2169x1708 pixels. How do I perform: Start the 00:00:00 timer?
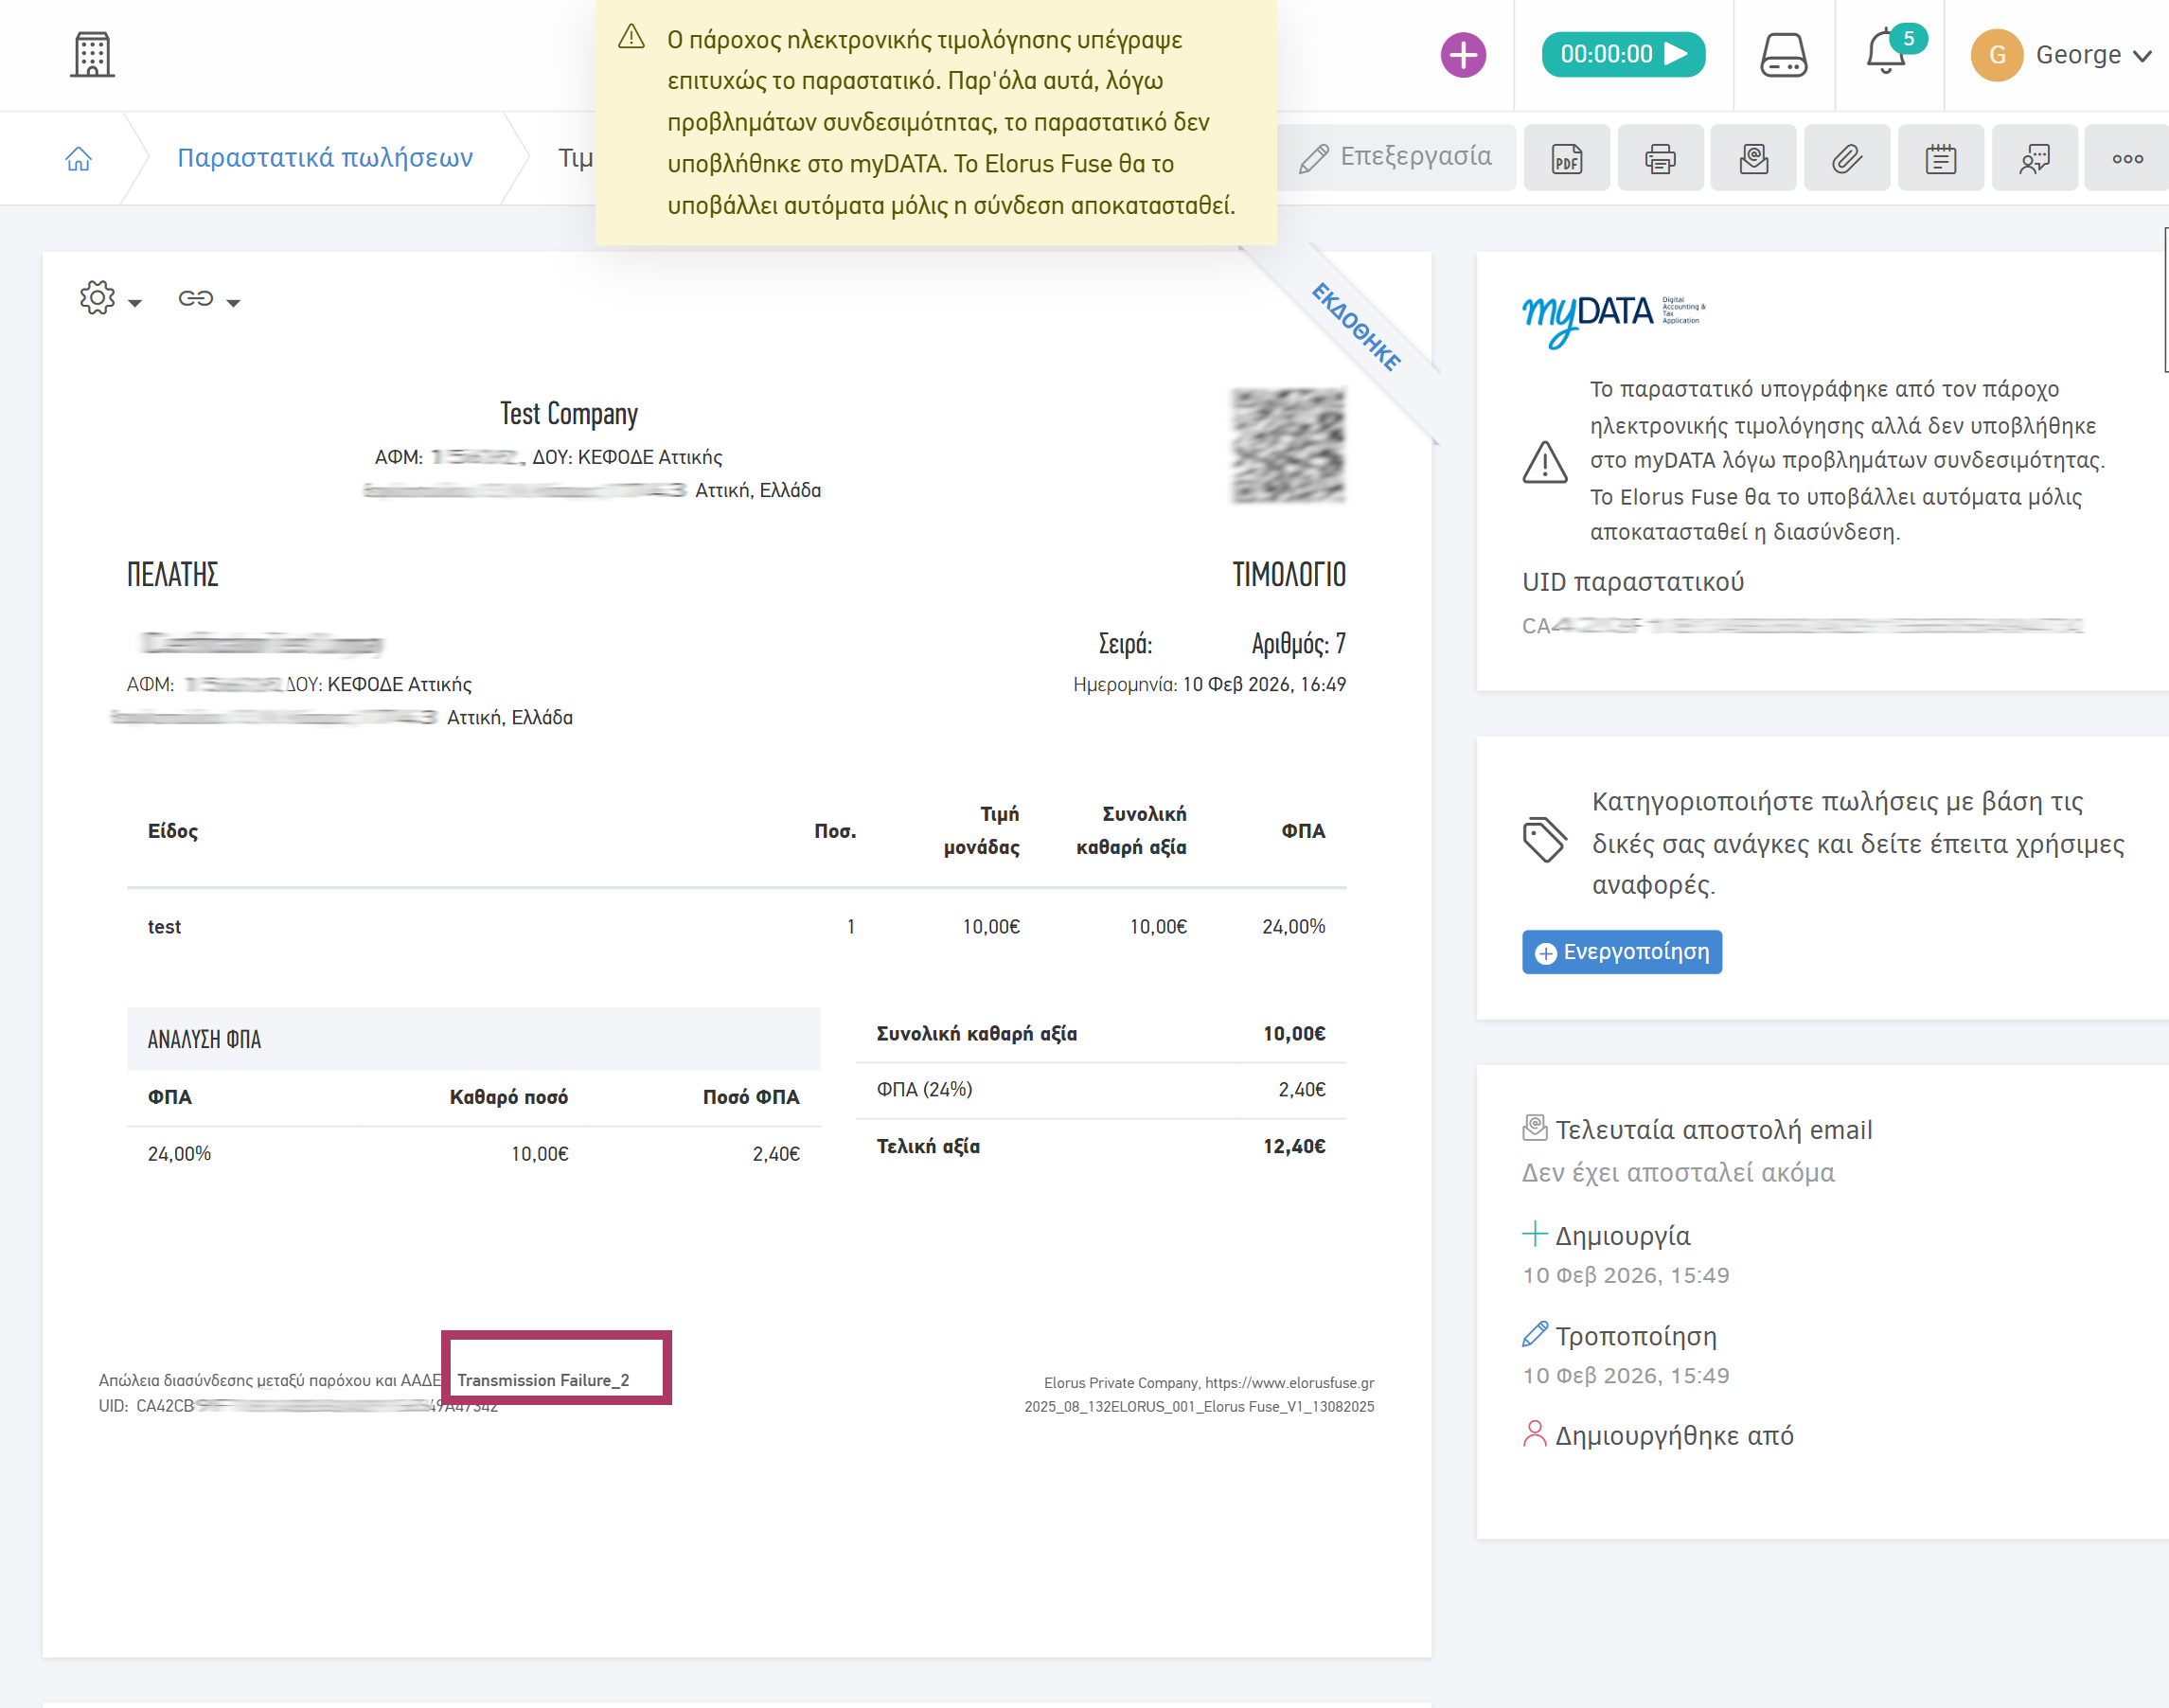[1622, 54]
